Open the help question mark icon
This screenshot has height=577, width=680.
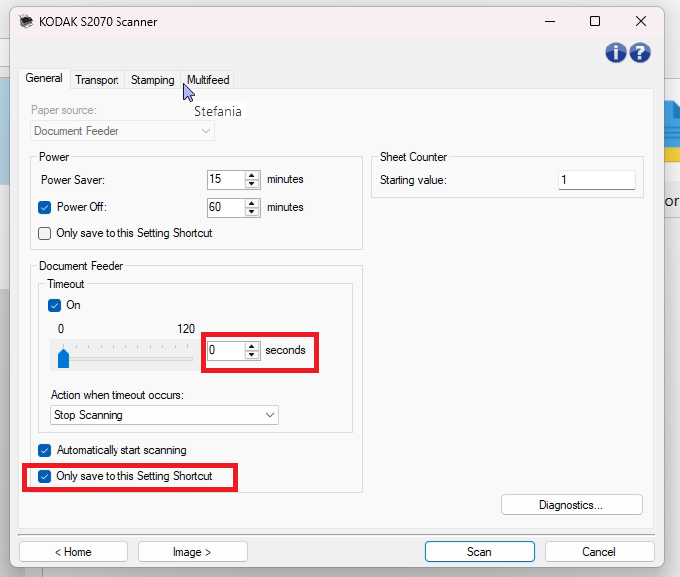coord(640,53)
